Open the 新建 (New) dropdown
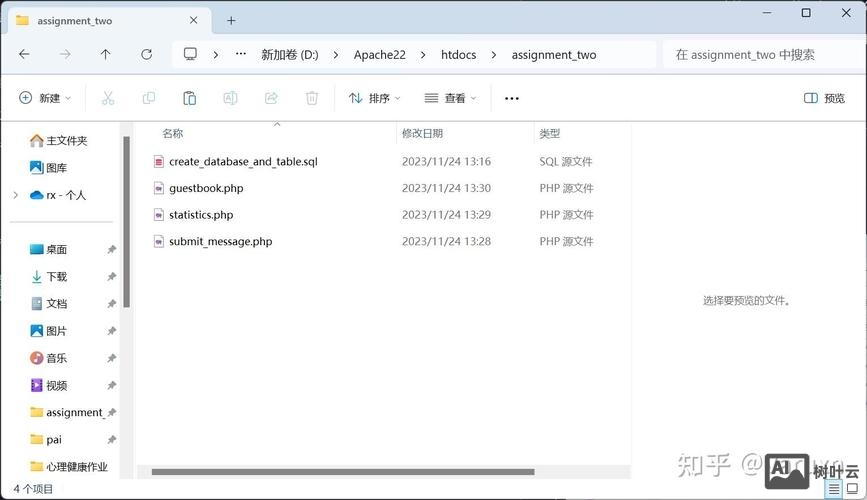 (45, 98)
